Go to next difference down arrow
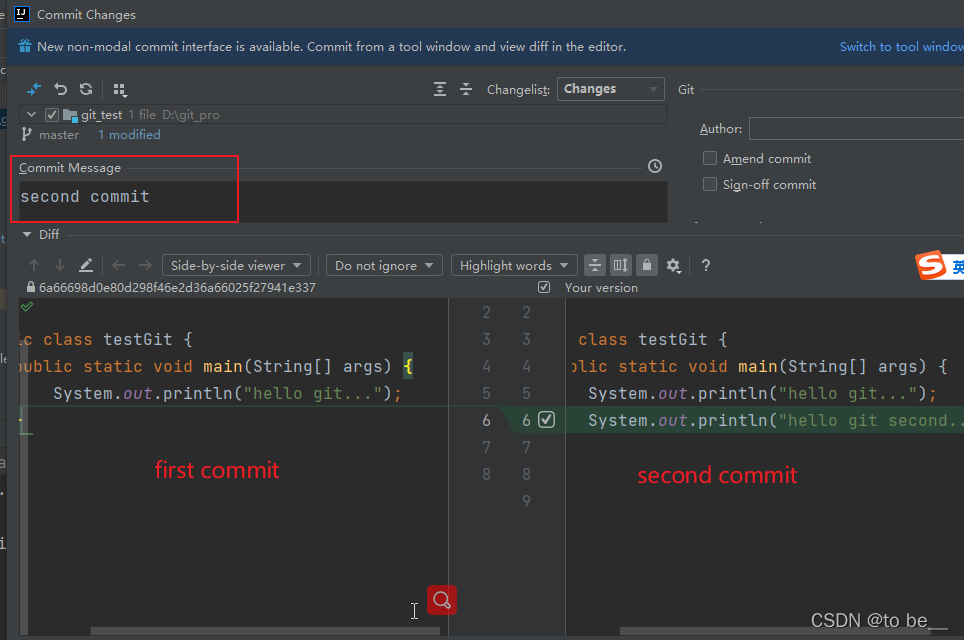964x640 pixels. pos(60,265)
